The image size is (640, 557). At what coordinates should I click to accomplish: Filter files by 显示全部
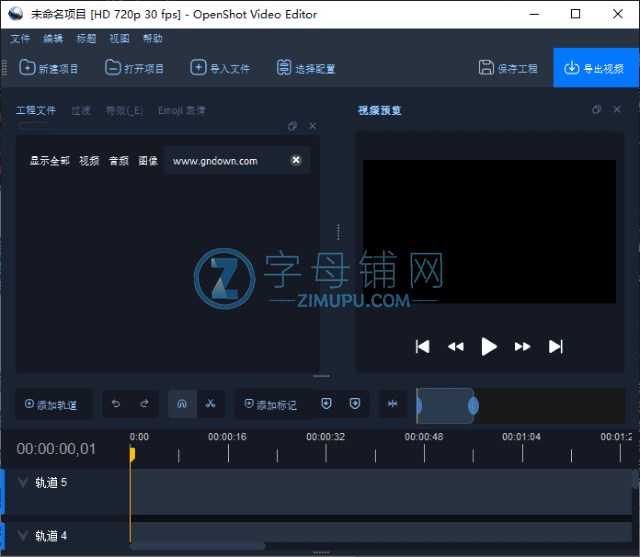(49, 161)
